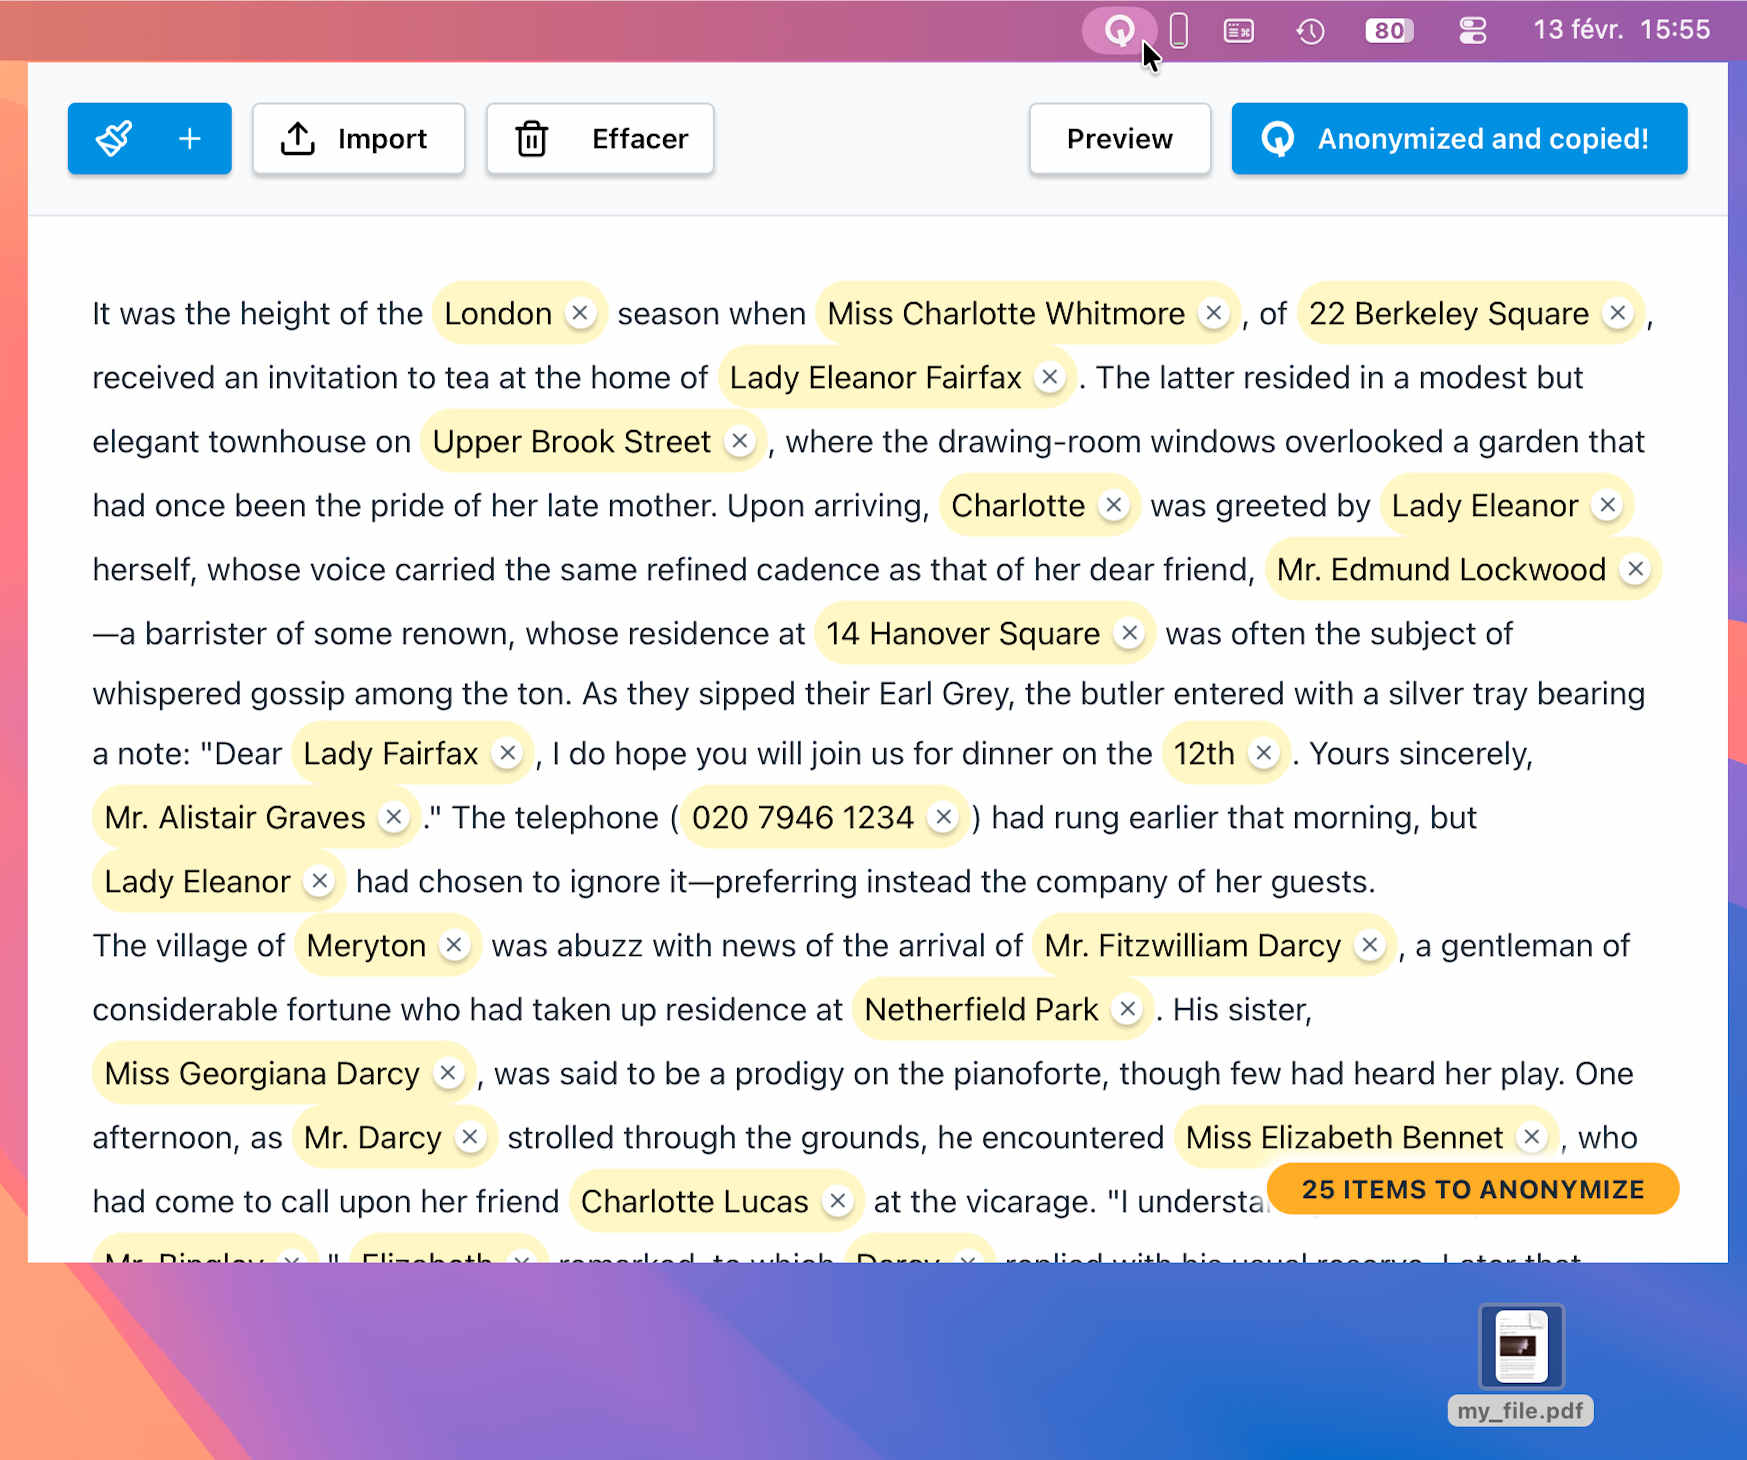The image size is (1747, 1460).
Task: Click the 25 items to anonymize badge
Action: 1472,1189
